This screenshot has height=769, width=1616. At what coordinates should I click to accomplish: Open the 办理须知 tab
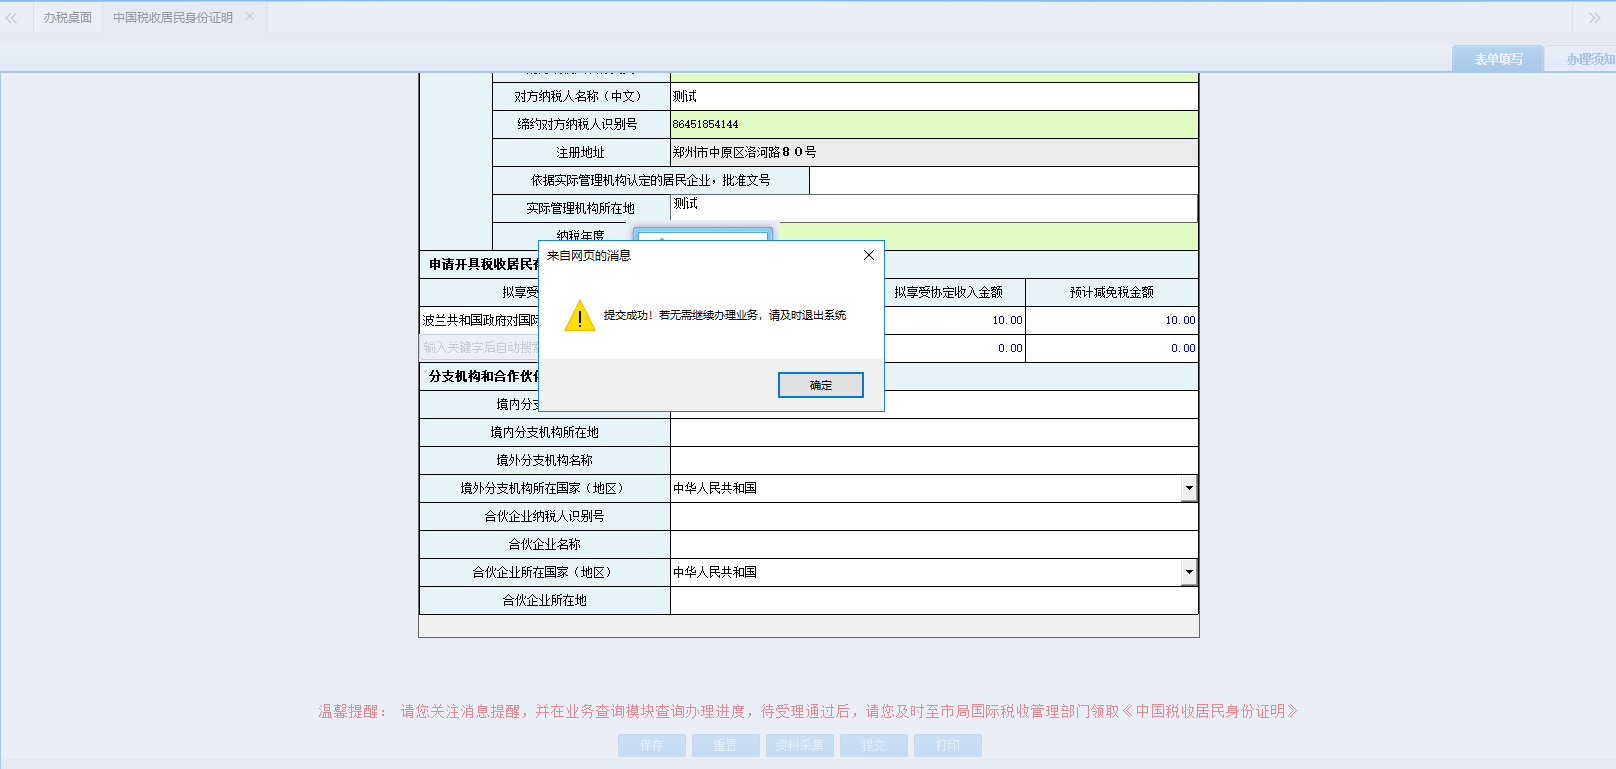(1588, 59)
